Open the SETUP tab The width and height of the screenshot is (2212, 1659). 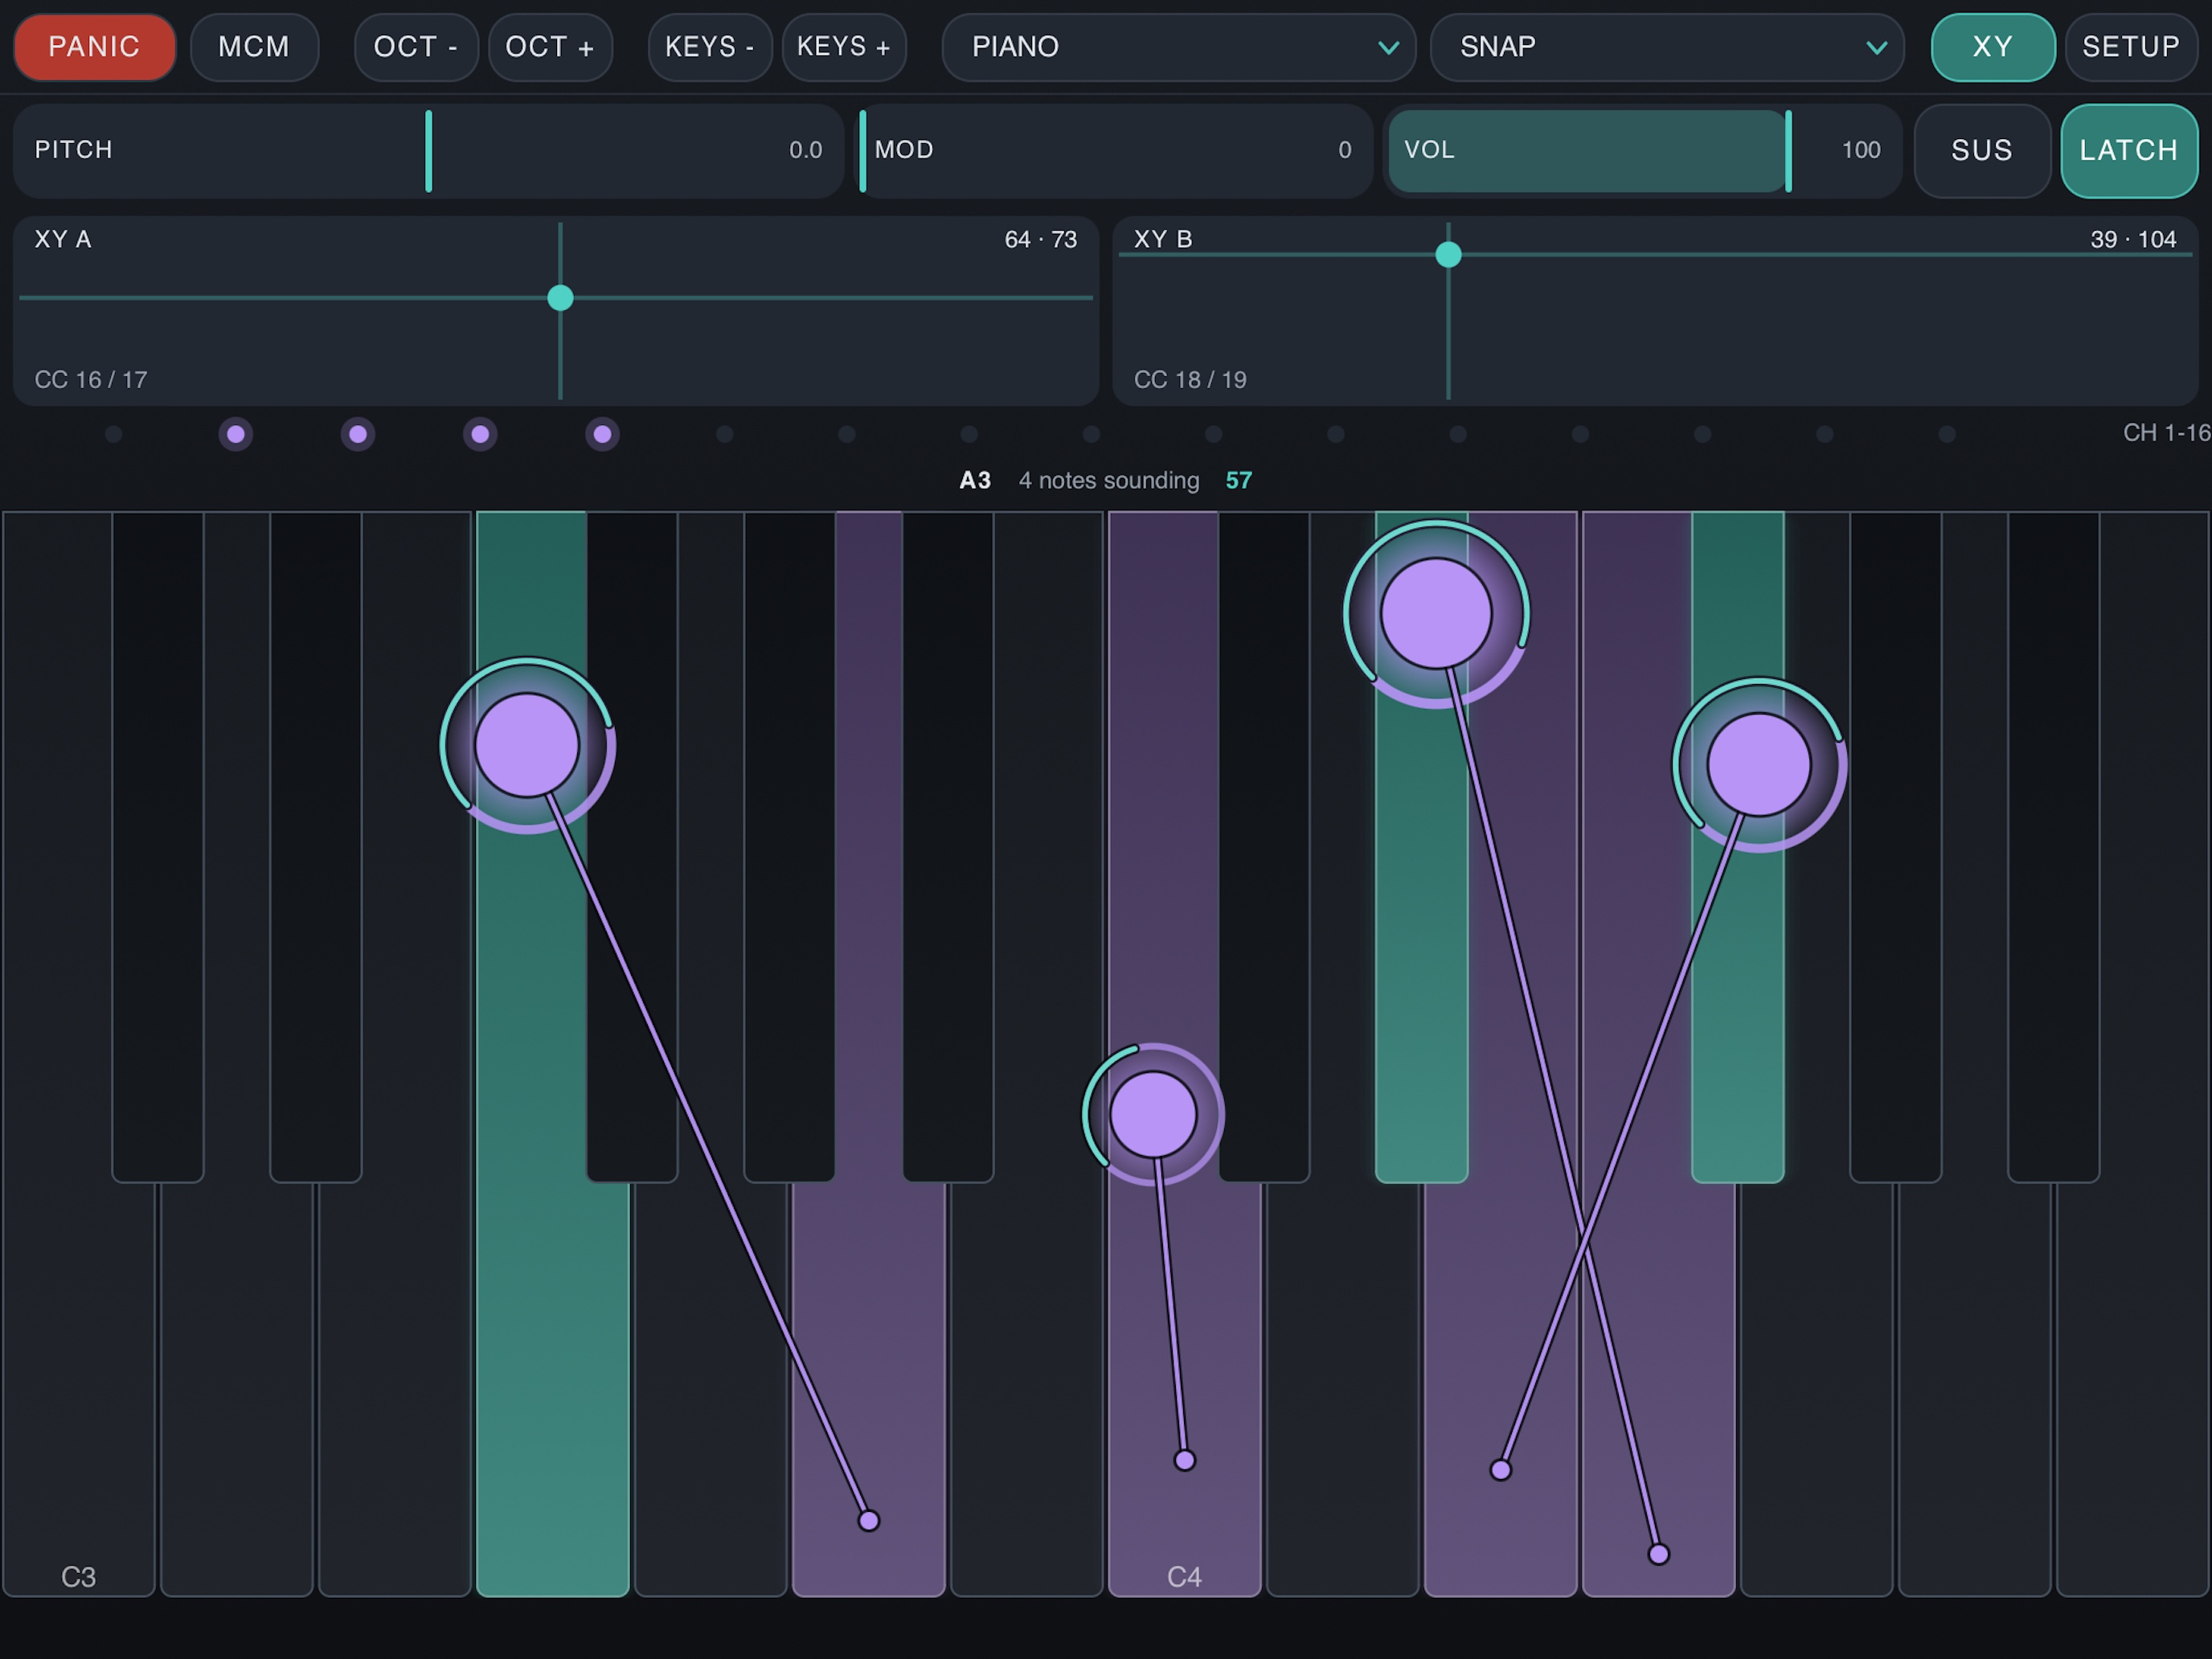click(2131, 47)
